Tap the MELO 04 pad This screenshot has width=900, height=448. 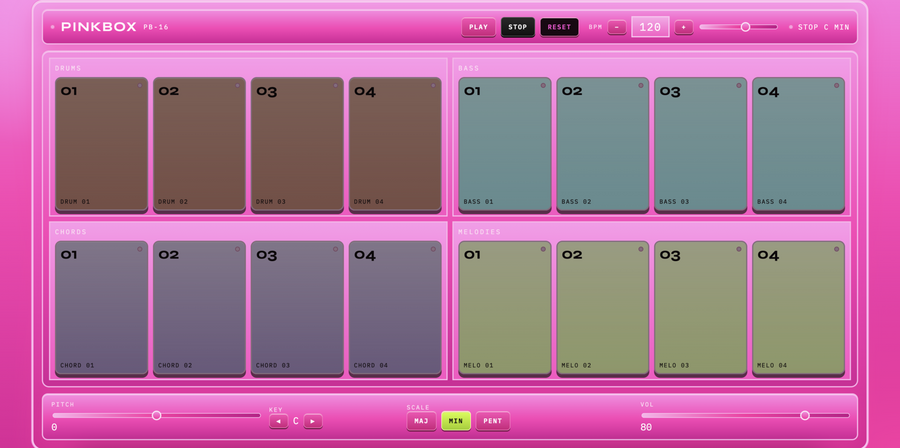click(798, 308)
